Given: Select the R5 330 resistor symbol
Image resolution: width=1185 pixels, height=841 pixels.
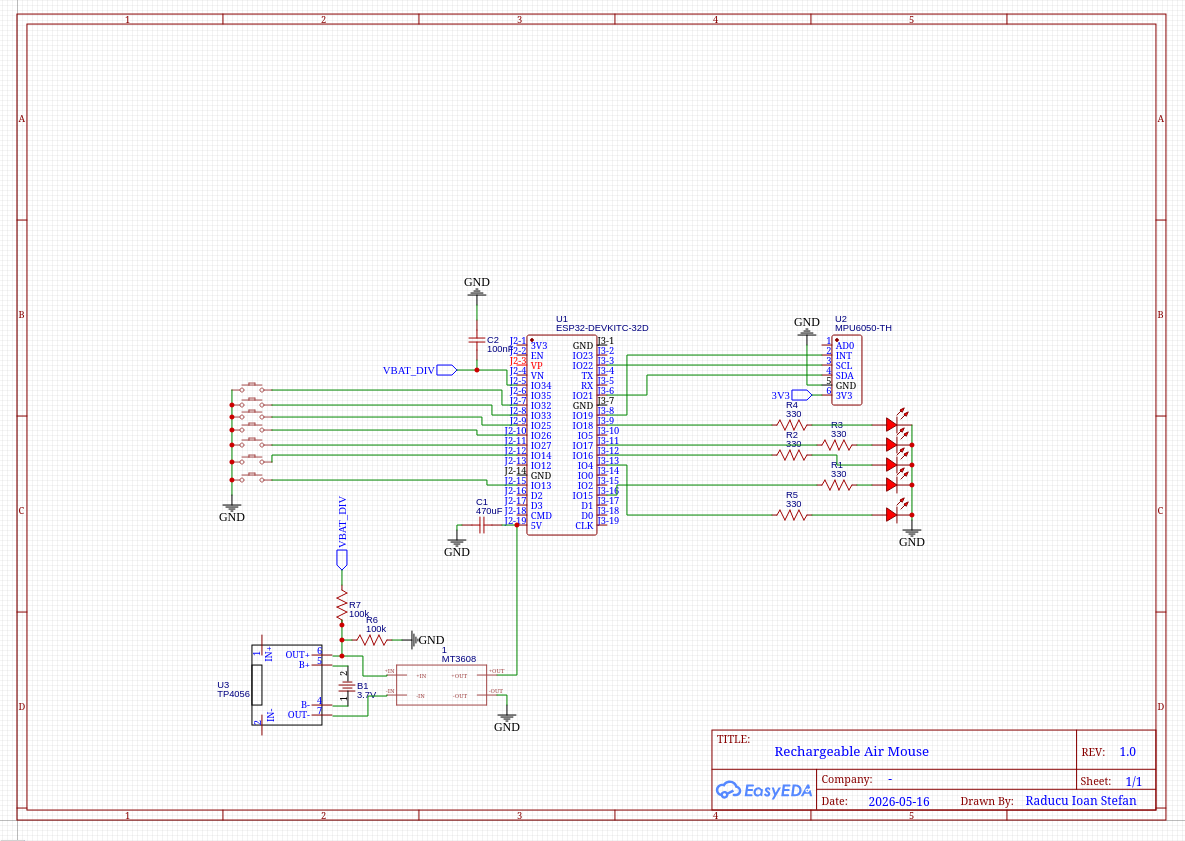Looking at the screenshot, I should click(792, 515).
